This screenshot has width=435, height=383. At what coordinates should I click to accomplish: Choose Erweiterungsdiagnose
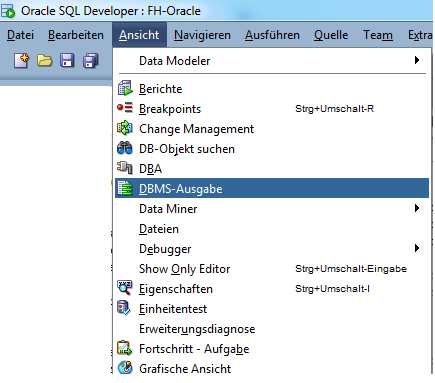(272, 329)
